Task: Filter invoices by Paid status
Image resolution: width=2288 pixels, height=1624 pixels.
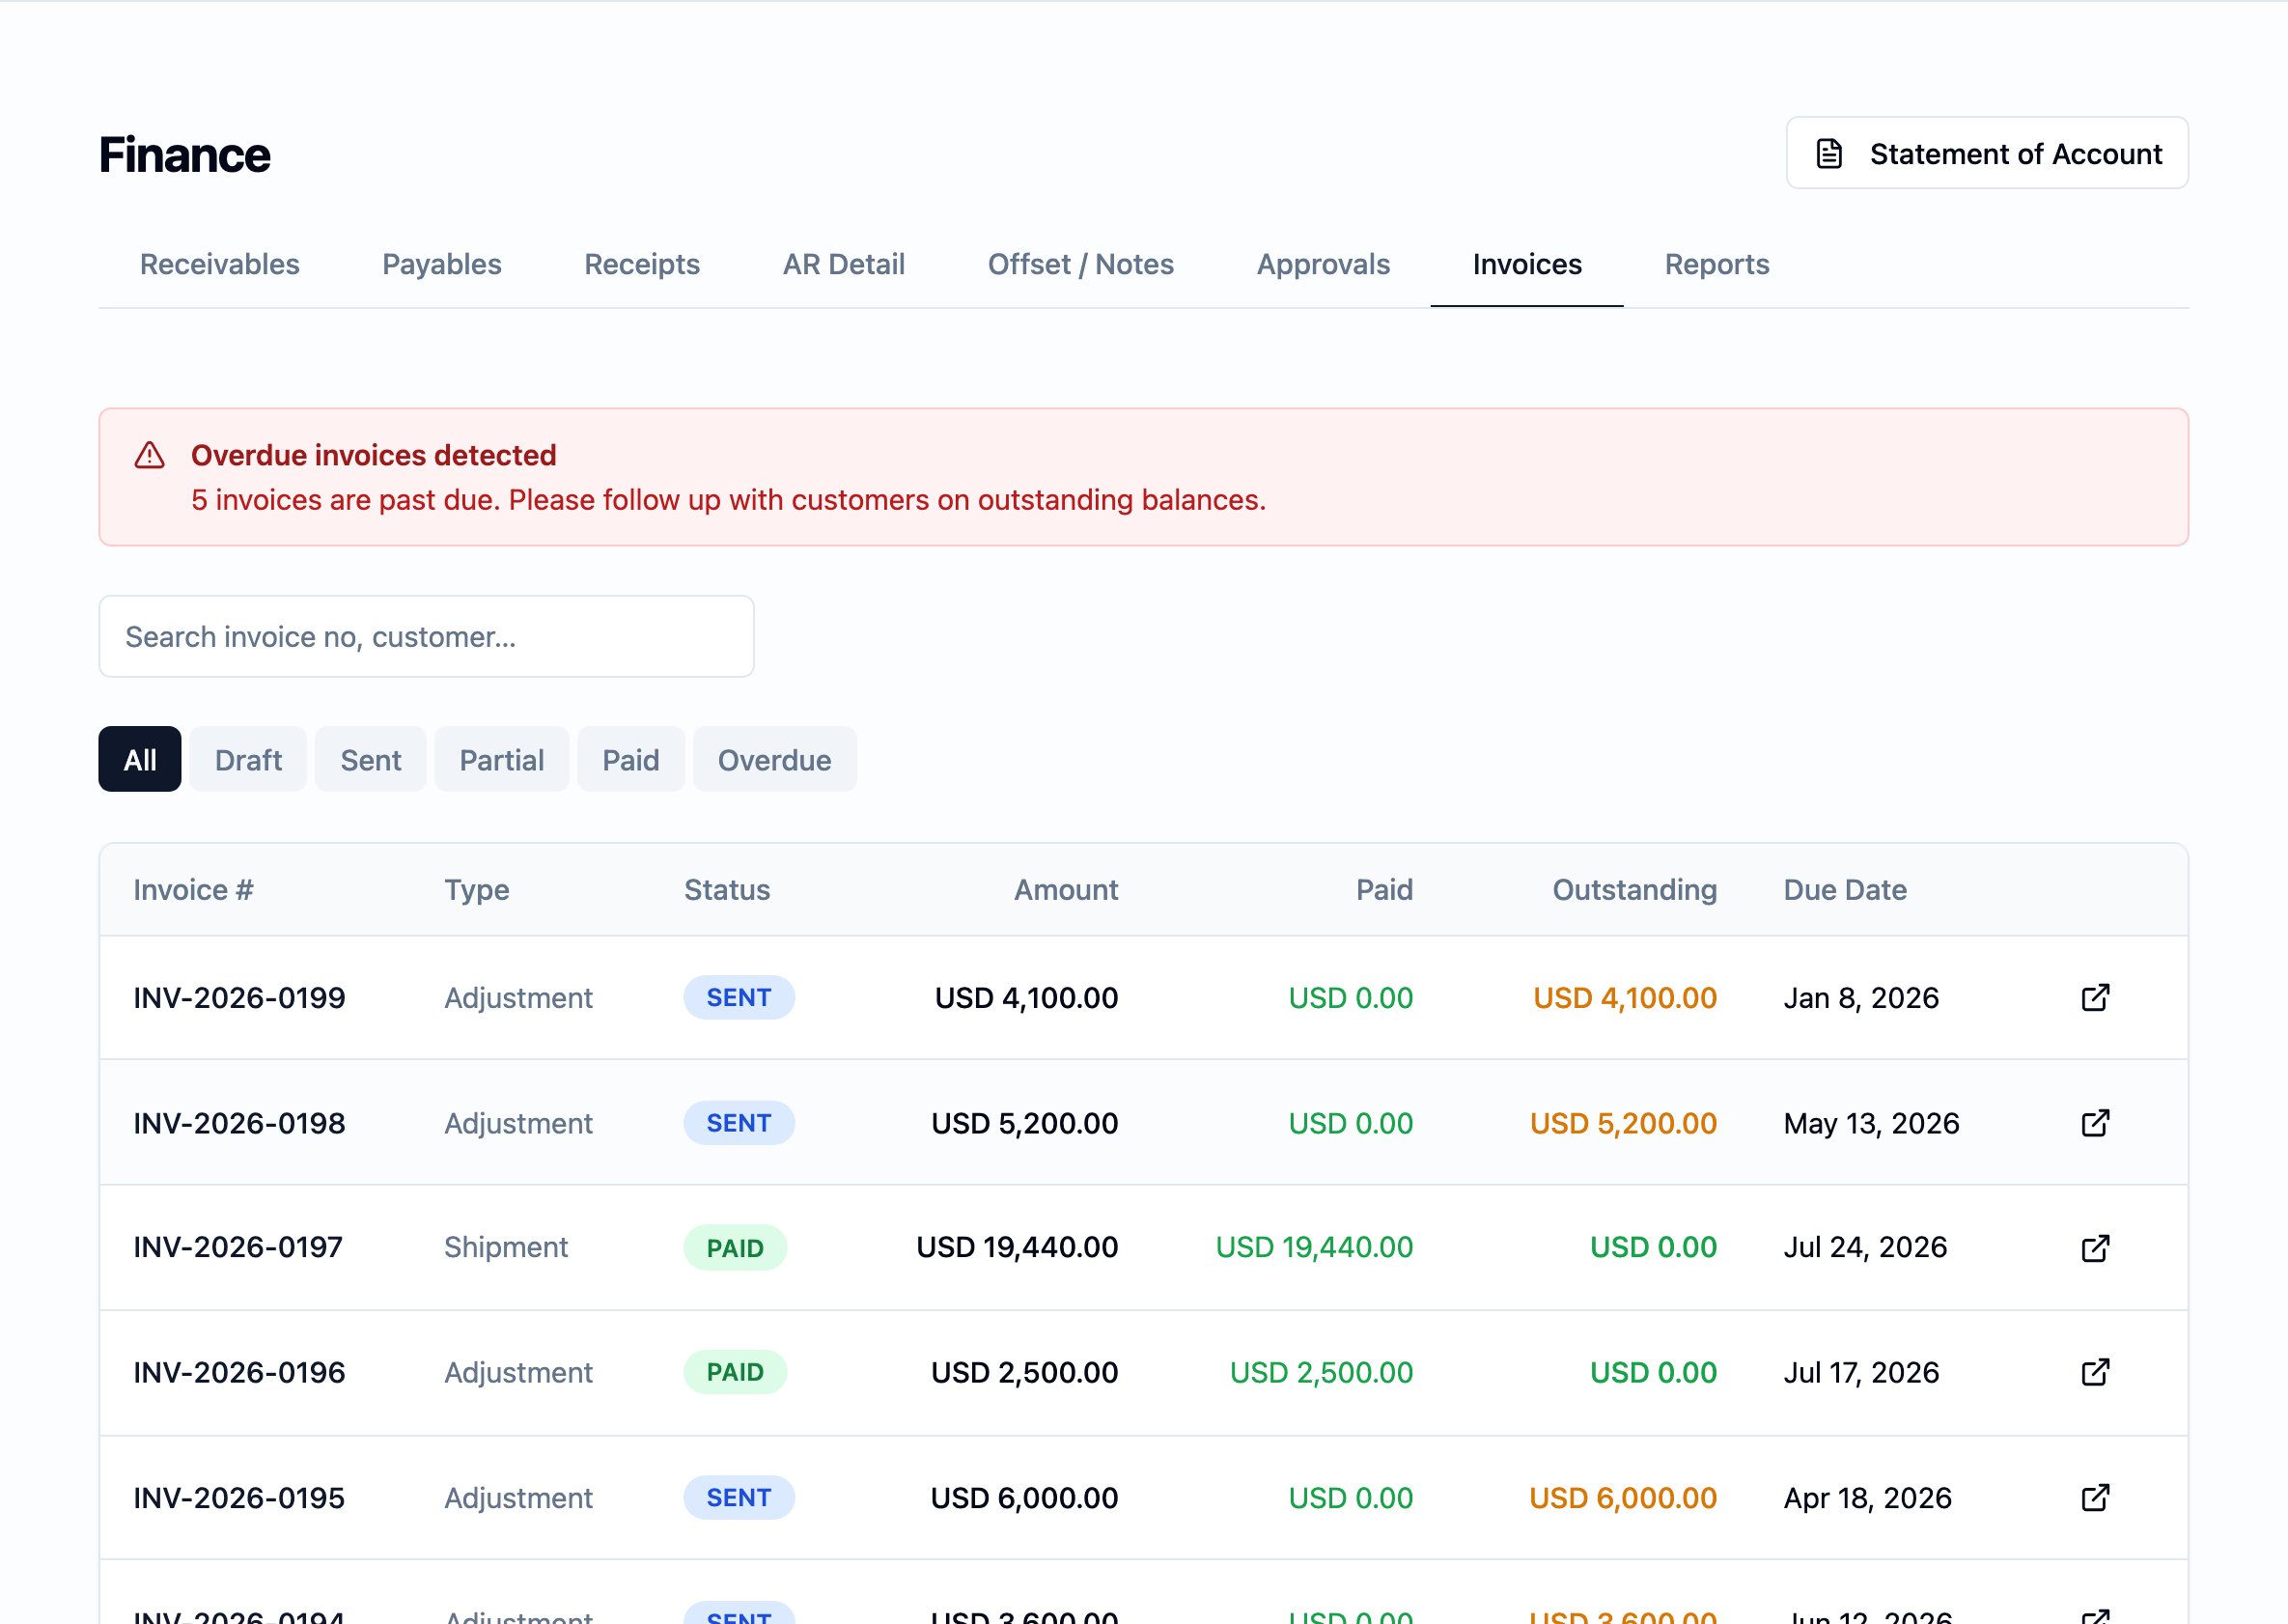Action: coord(631,759)
